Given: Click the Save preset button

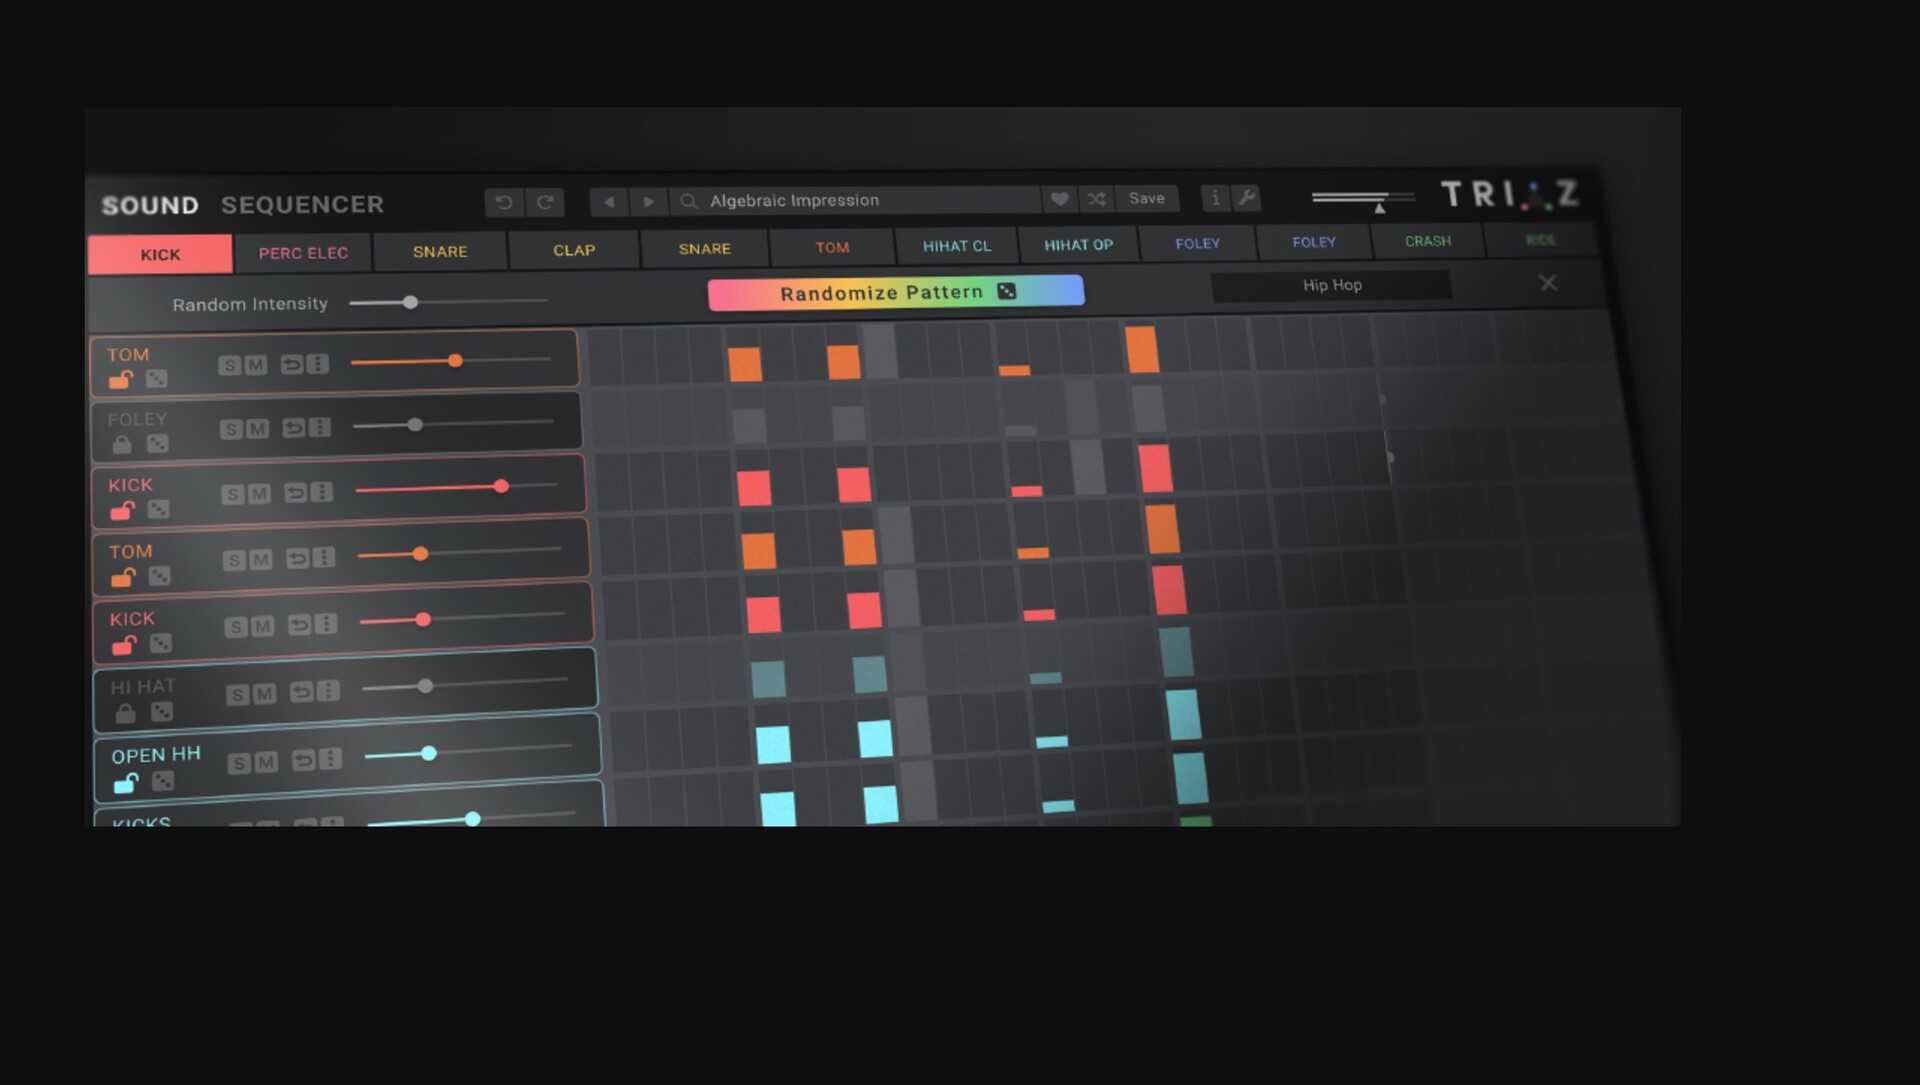Looking at the screenshot, I should click(x=1146, y=199).
